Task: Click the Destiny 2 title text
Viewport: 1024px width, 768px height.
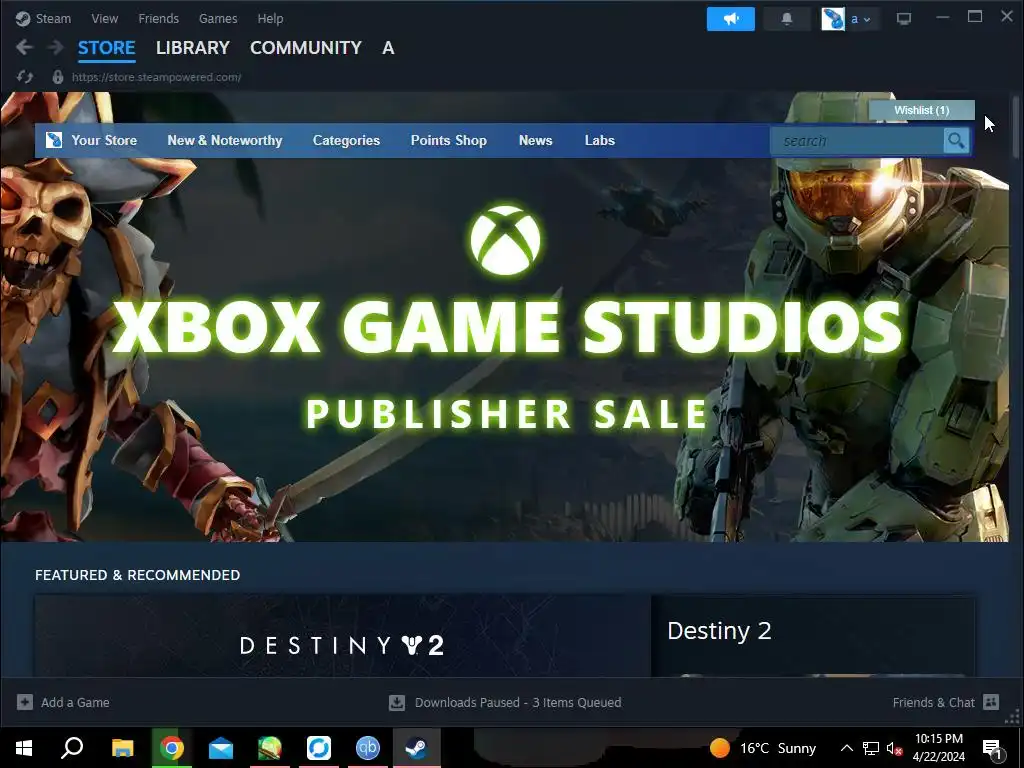Action: (719, 631)
